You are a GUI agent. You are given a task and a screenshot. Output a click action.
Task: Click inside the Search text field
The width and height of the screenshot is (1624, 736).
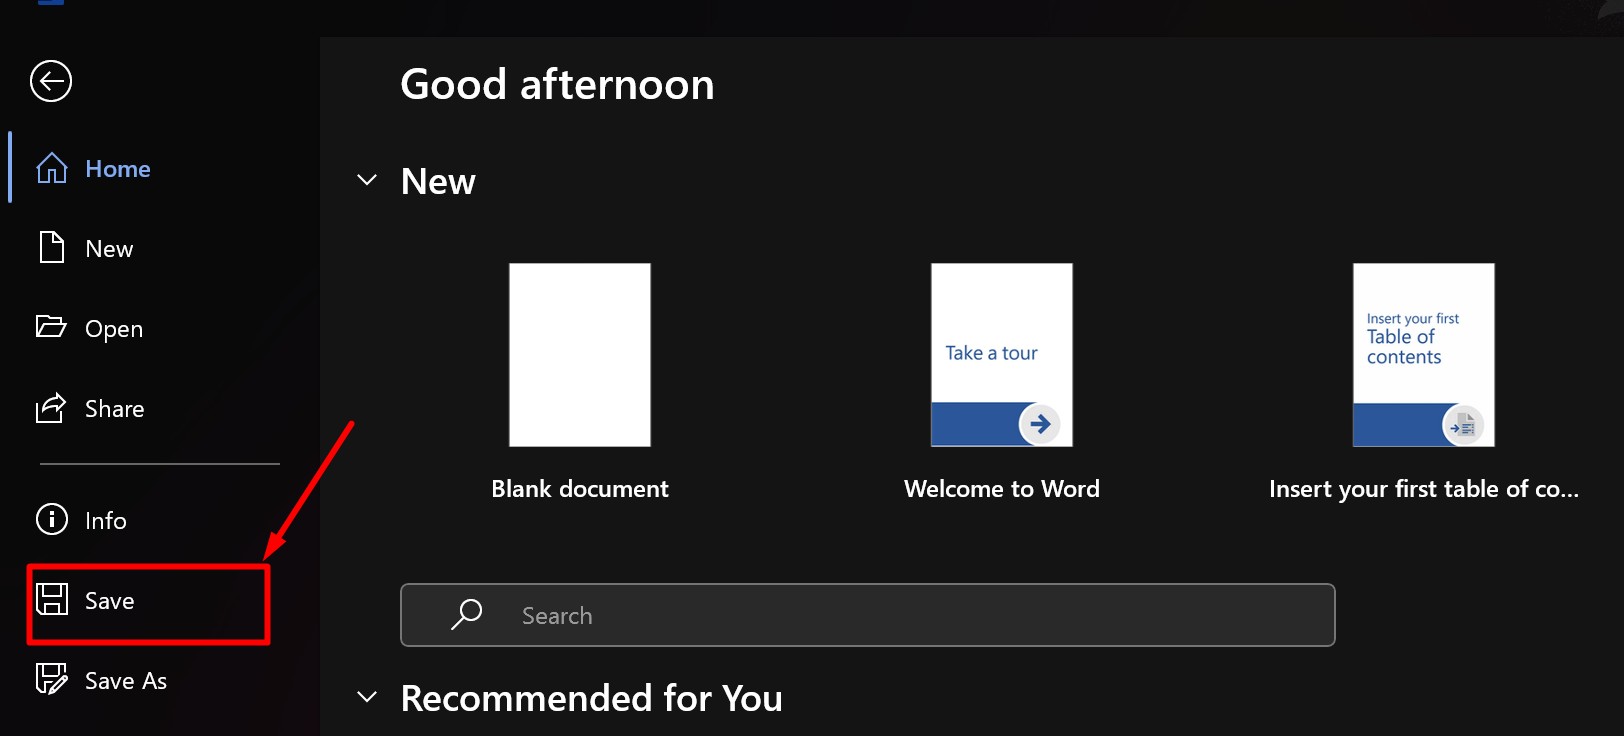868,615
